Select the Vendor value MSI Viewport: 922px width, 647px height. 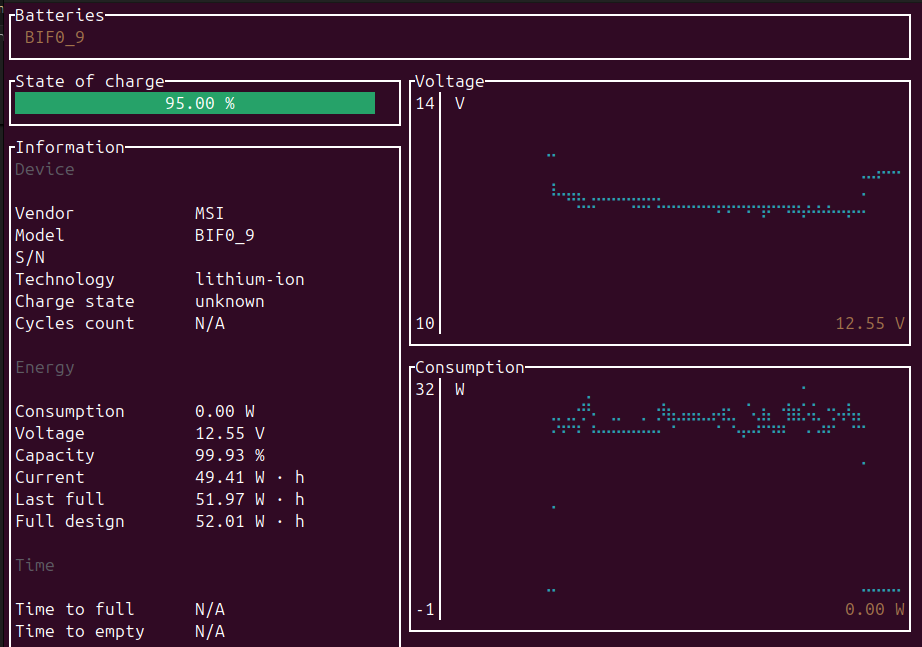pos(209,214)
